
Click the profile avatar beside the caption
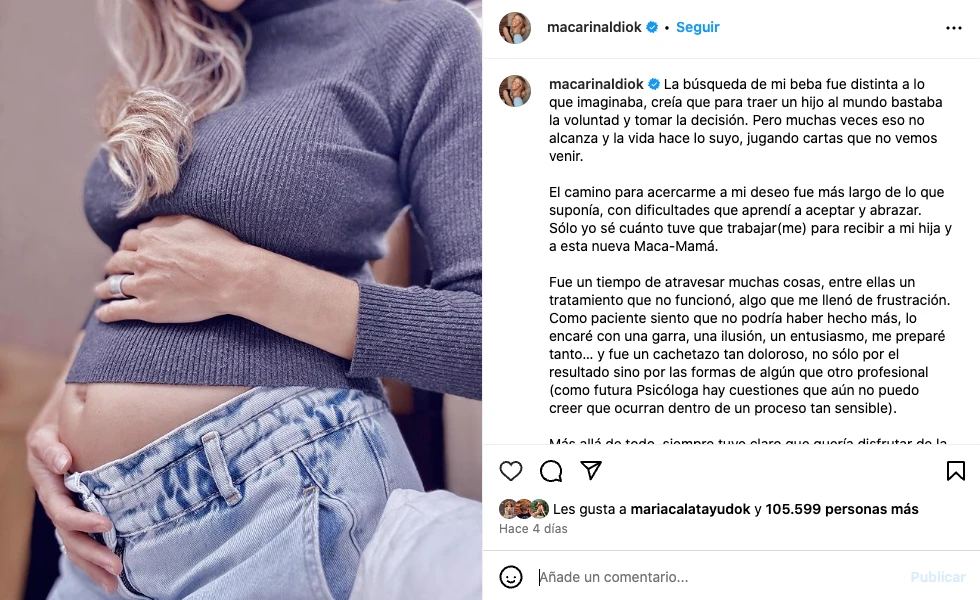[515, 91]
